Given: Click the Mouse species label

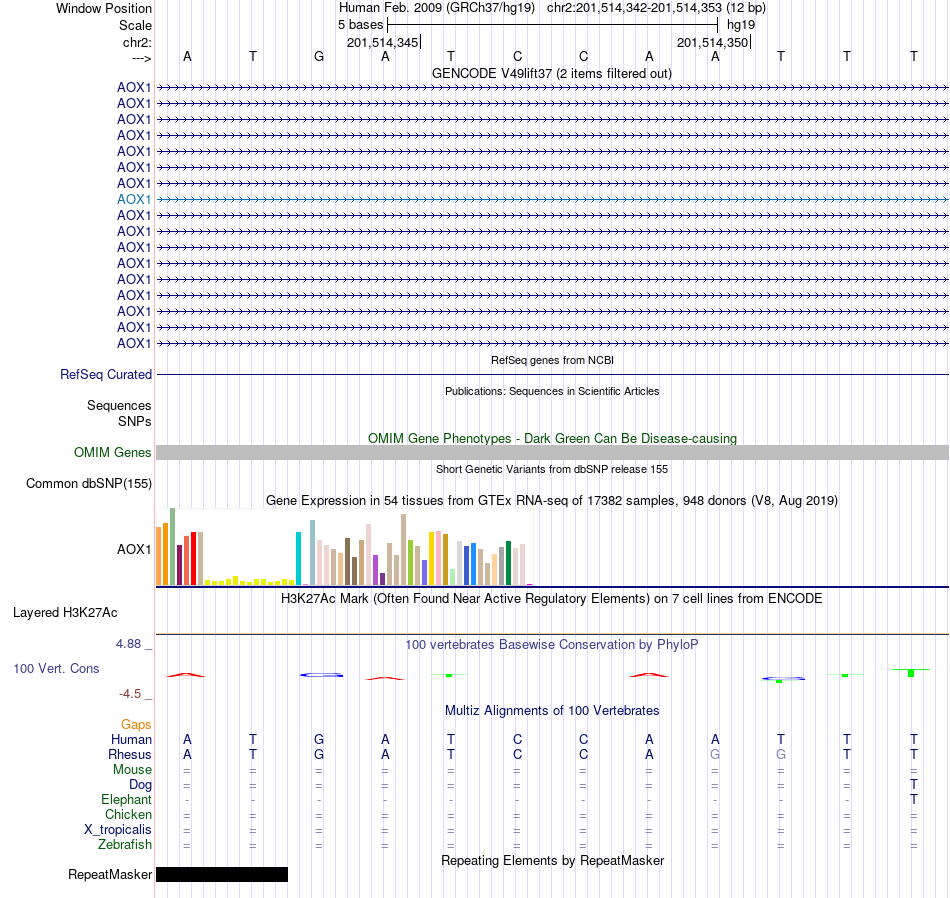Looking at the screenshot, I should click(x=132, y=770).
